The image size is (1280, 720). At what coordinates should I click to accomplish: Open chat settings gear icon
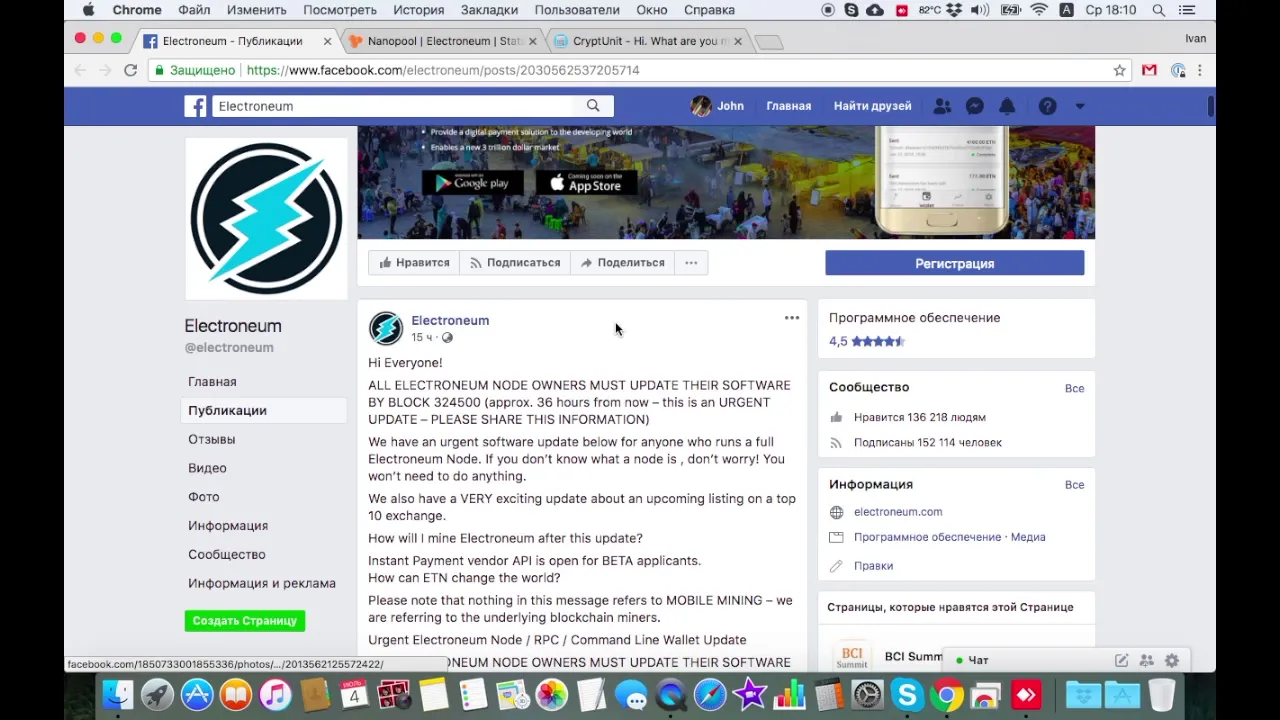(1172, 660)
